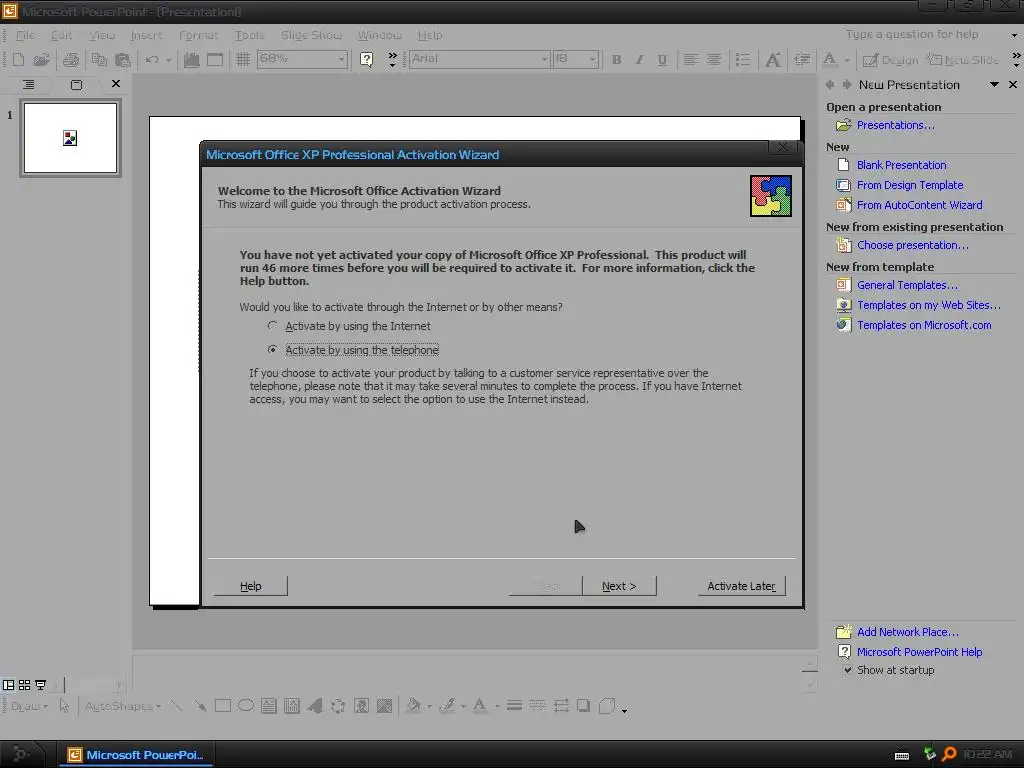Screen dimensions: 1024x768
Task: Click the Align Left icon
Action: [690, 59]
